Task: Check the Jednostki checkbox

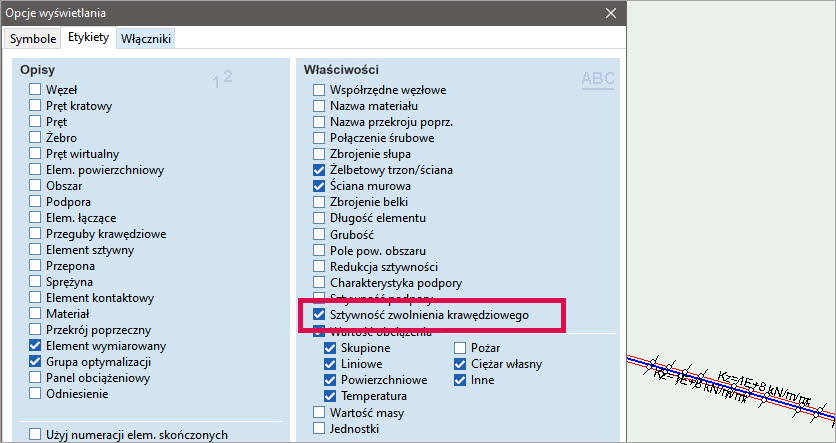Action: 320,428
